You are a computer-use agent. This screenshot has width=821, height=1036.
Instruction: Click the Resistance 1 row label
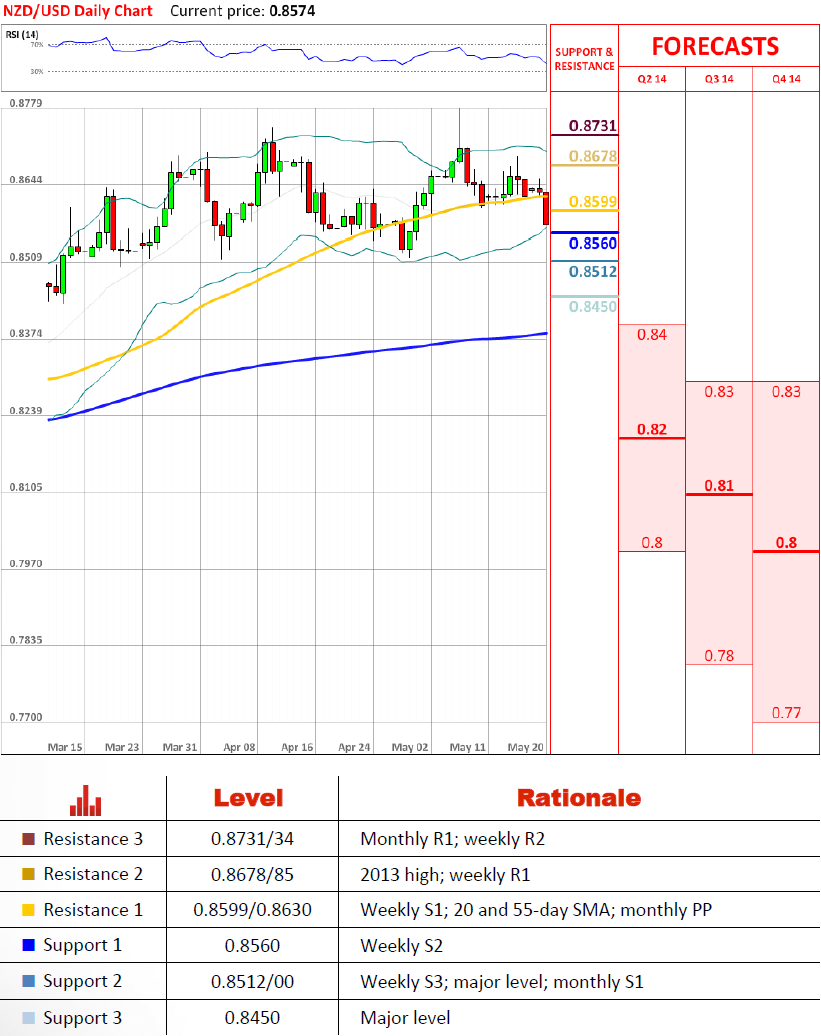coord(93,910)
